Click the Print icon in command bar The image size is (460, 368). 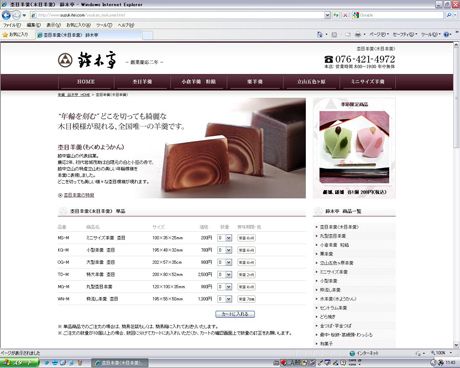pos(358,34)
